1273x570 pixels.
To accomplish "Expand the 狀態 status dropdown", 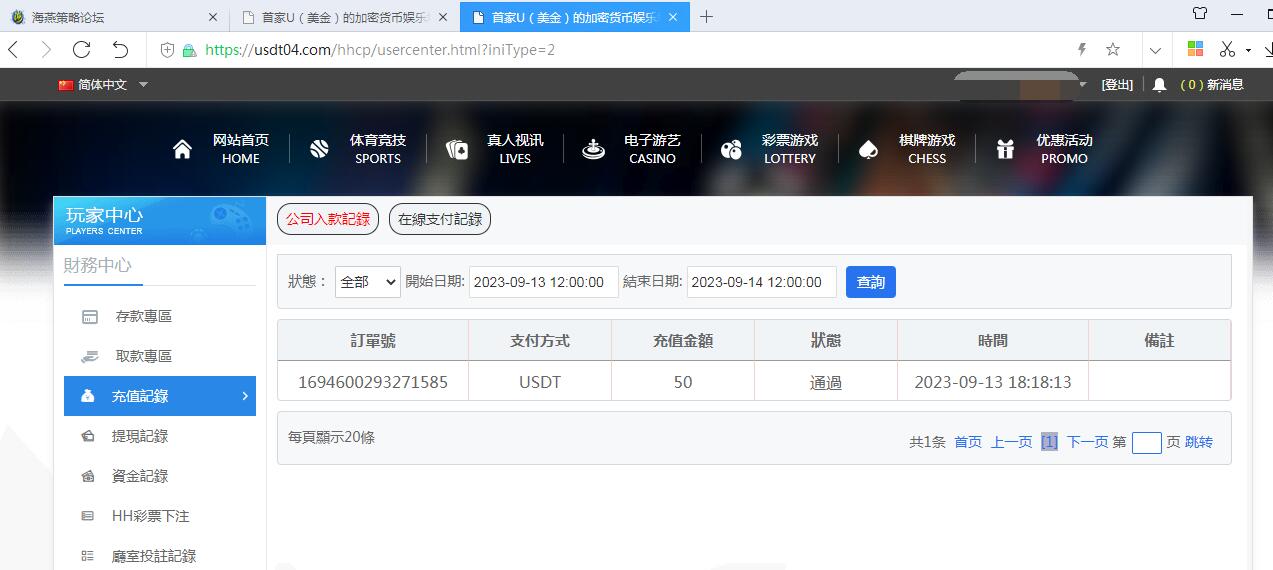I will tap(367, 282).
